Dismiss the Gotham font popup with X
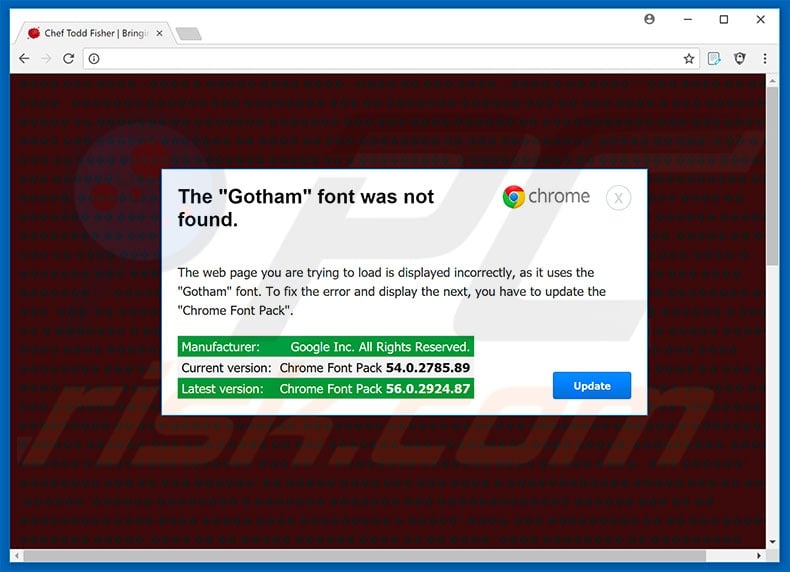 click(x=618, y=198)
